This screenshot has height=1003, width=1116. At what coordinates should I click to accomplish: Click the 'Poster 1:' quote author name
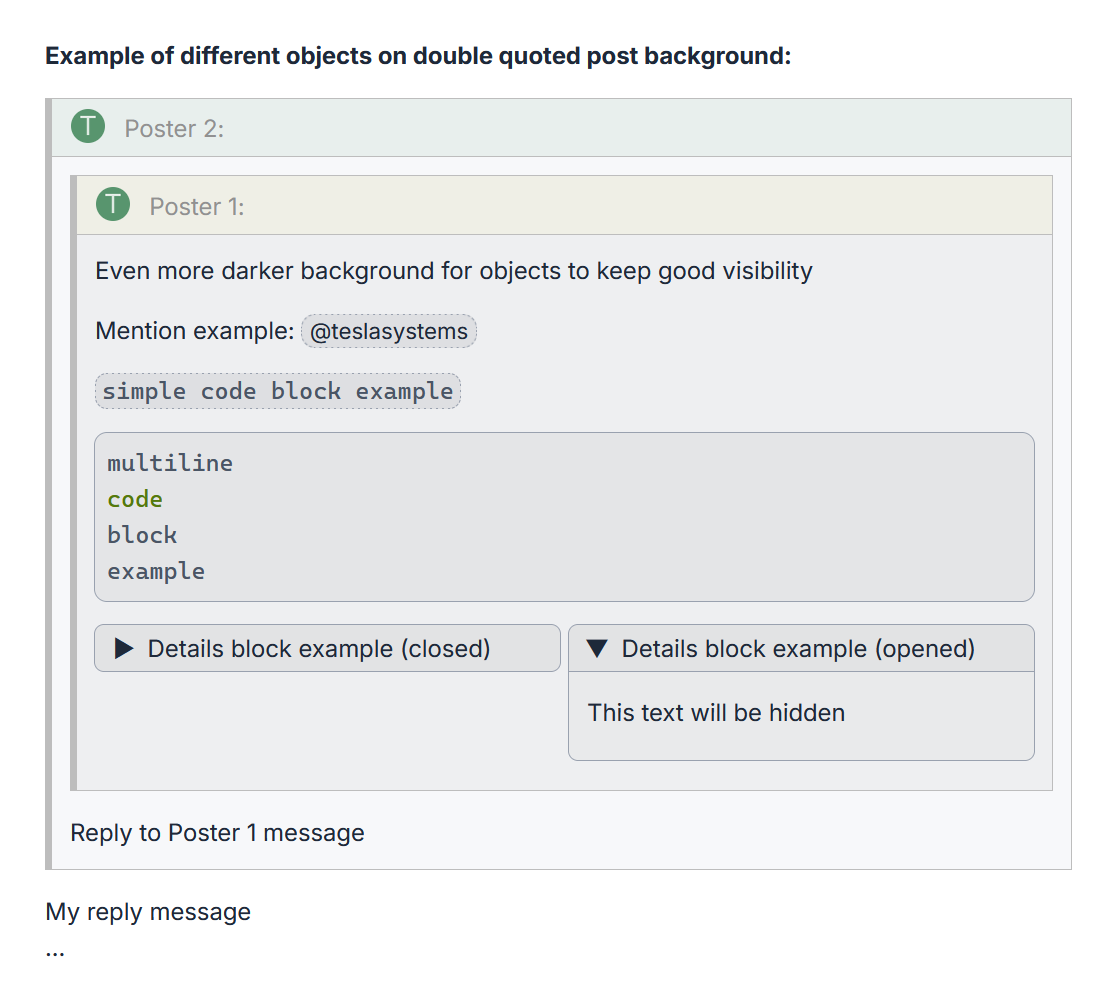197,206
